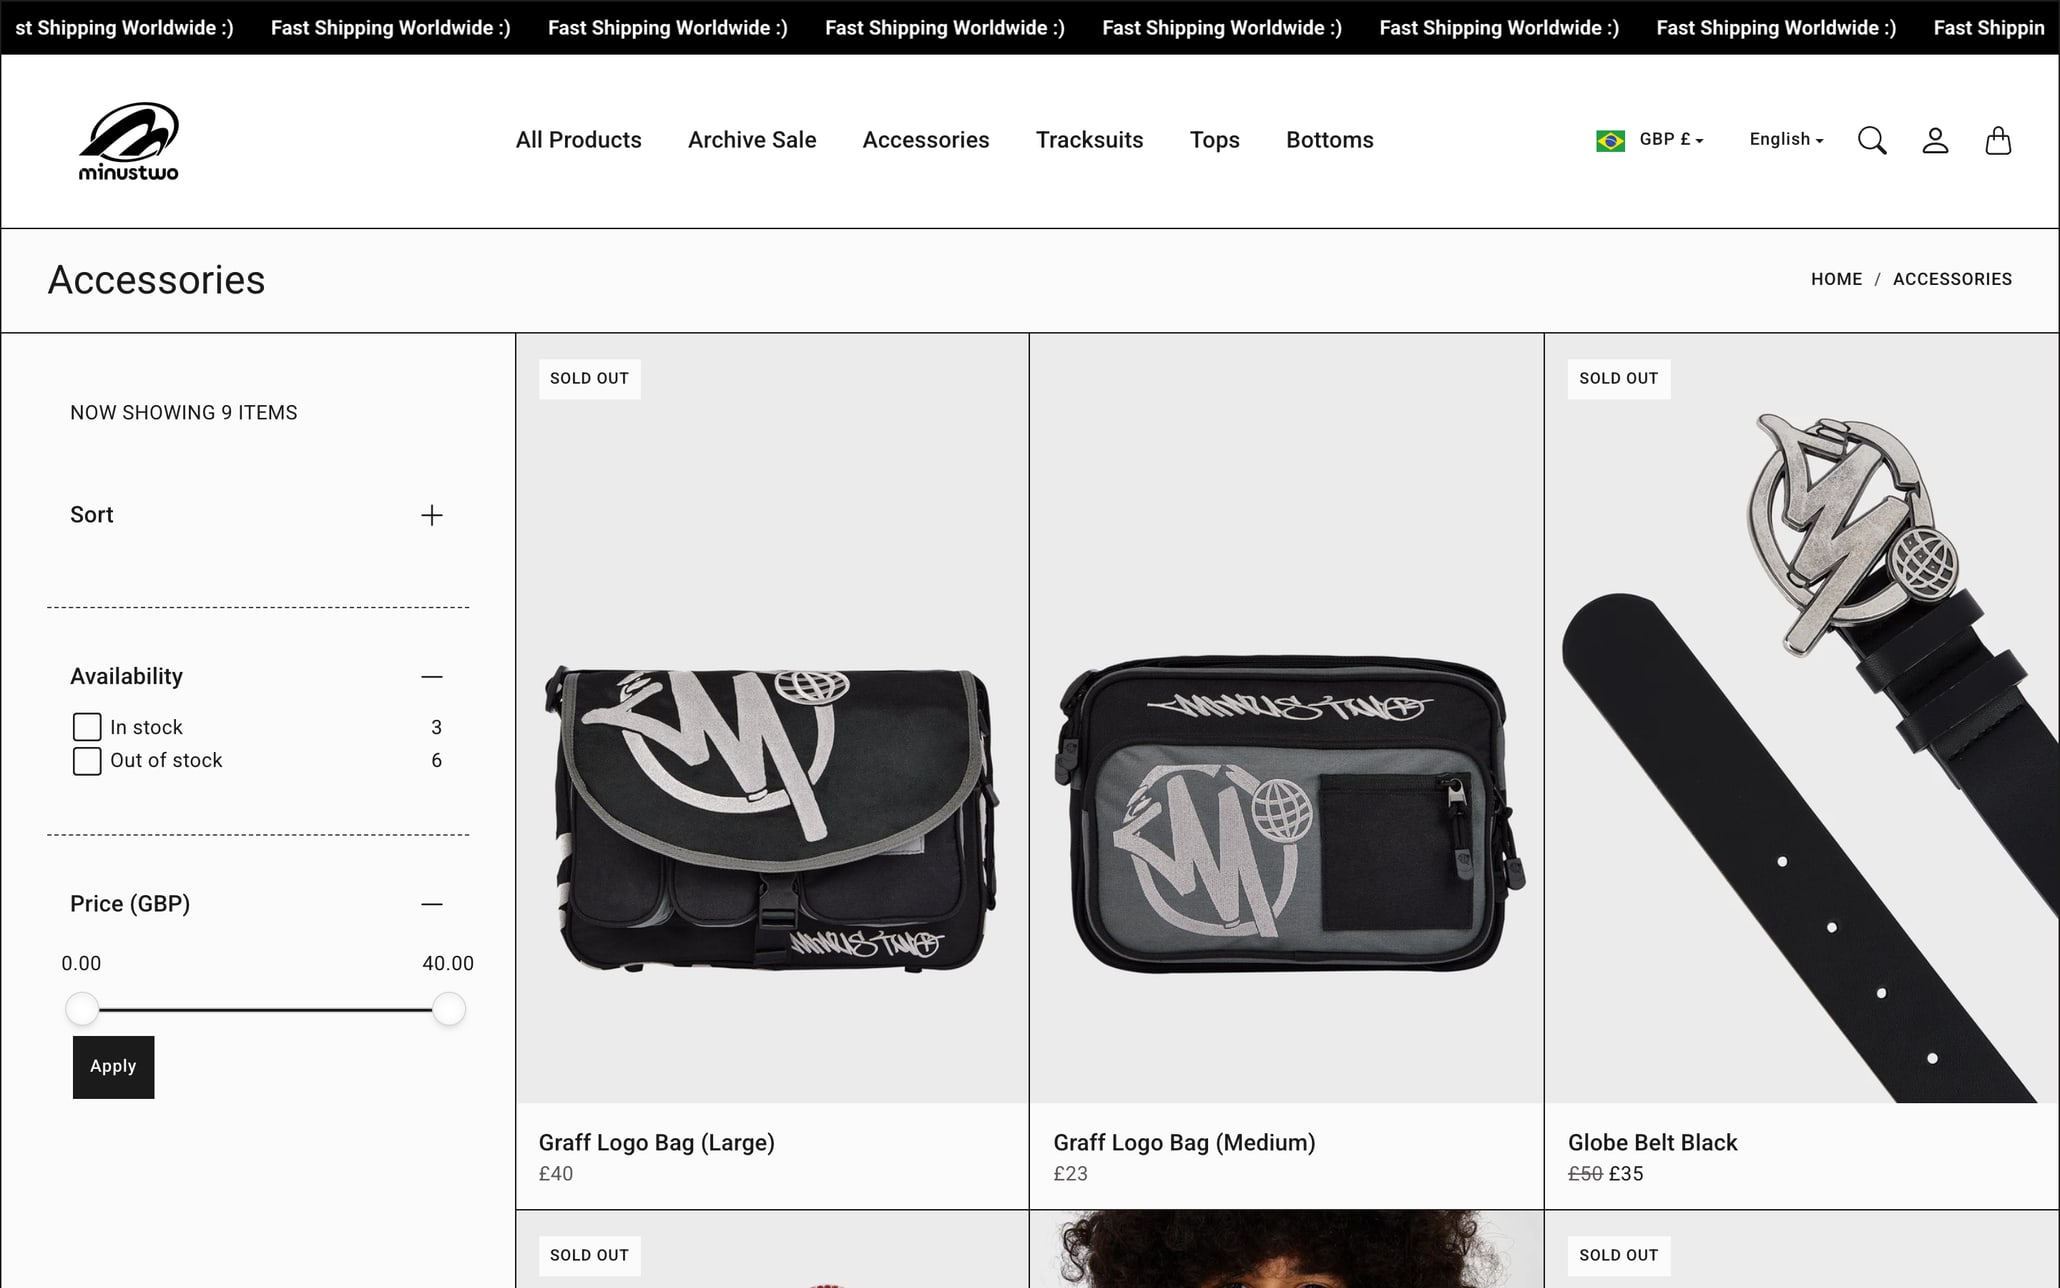Click the Apply price filter button

(x=113, y=1067)
